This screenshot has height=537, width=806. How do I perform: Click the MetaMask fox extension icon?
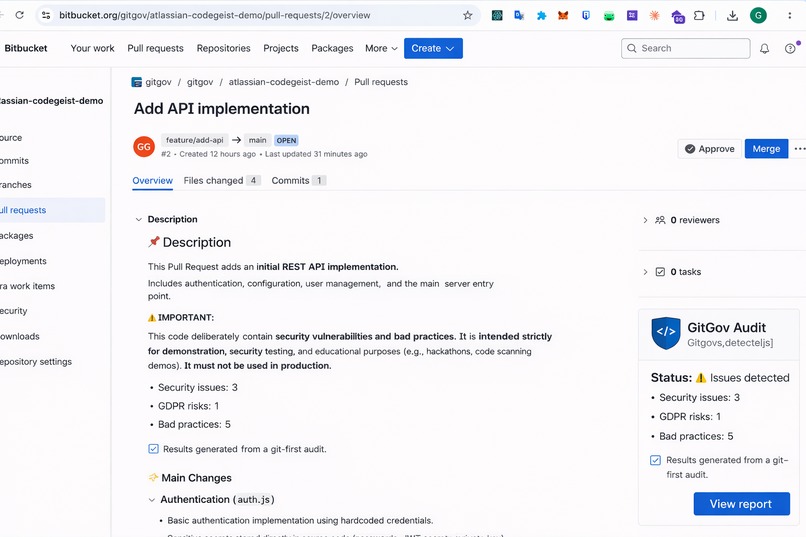[x=563, y=15]
